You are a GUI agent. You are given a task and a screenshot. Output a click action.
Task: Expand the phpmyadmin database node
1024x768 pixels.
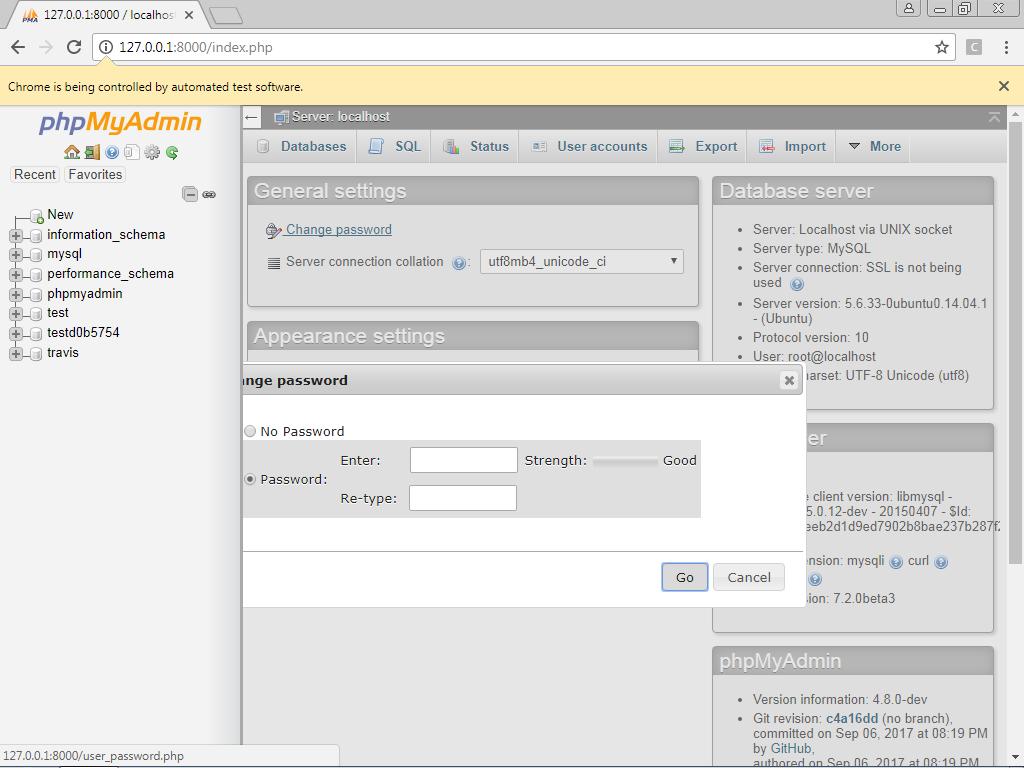tap(16, 295)
